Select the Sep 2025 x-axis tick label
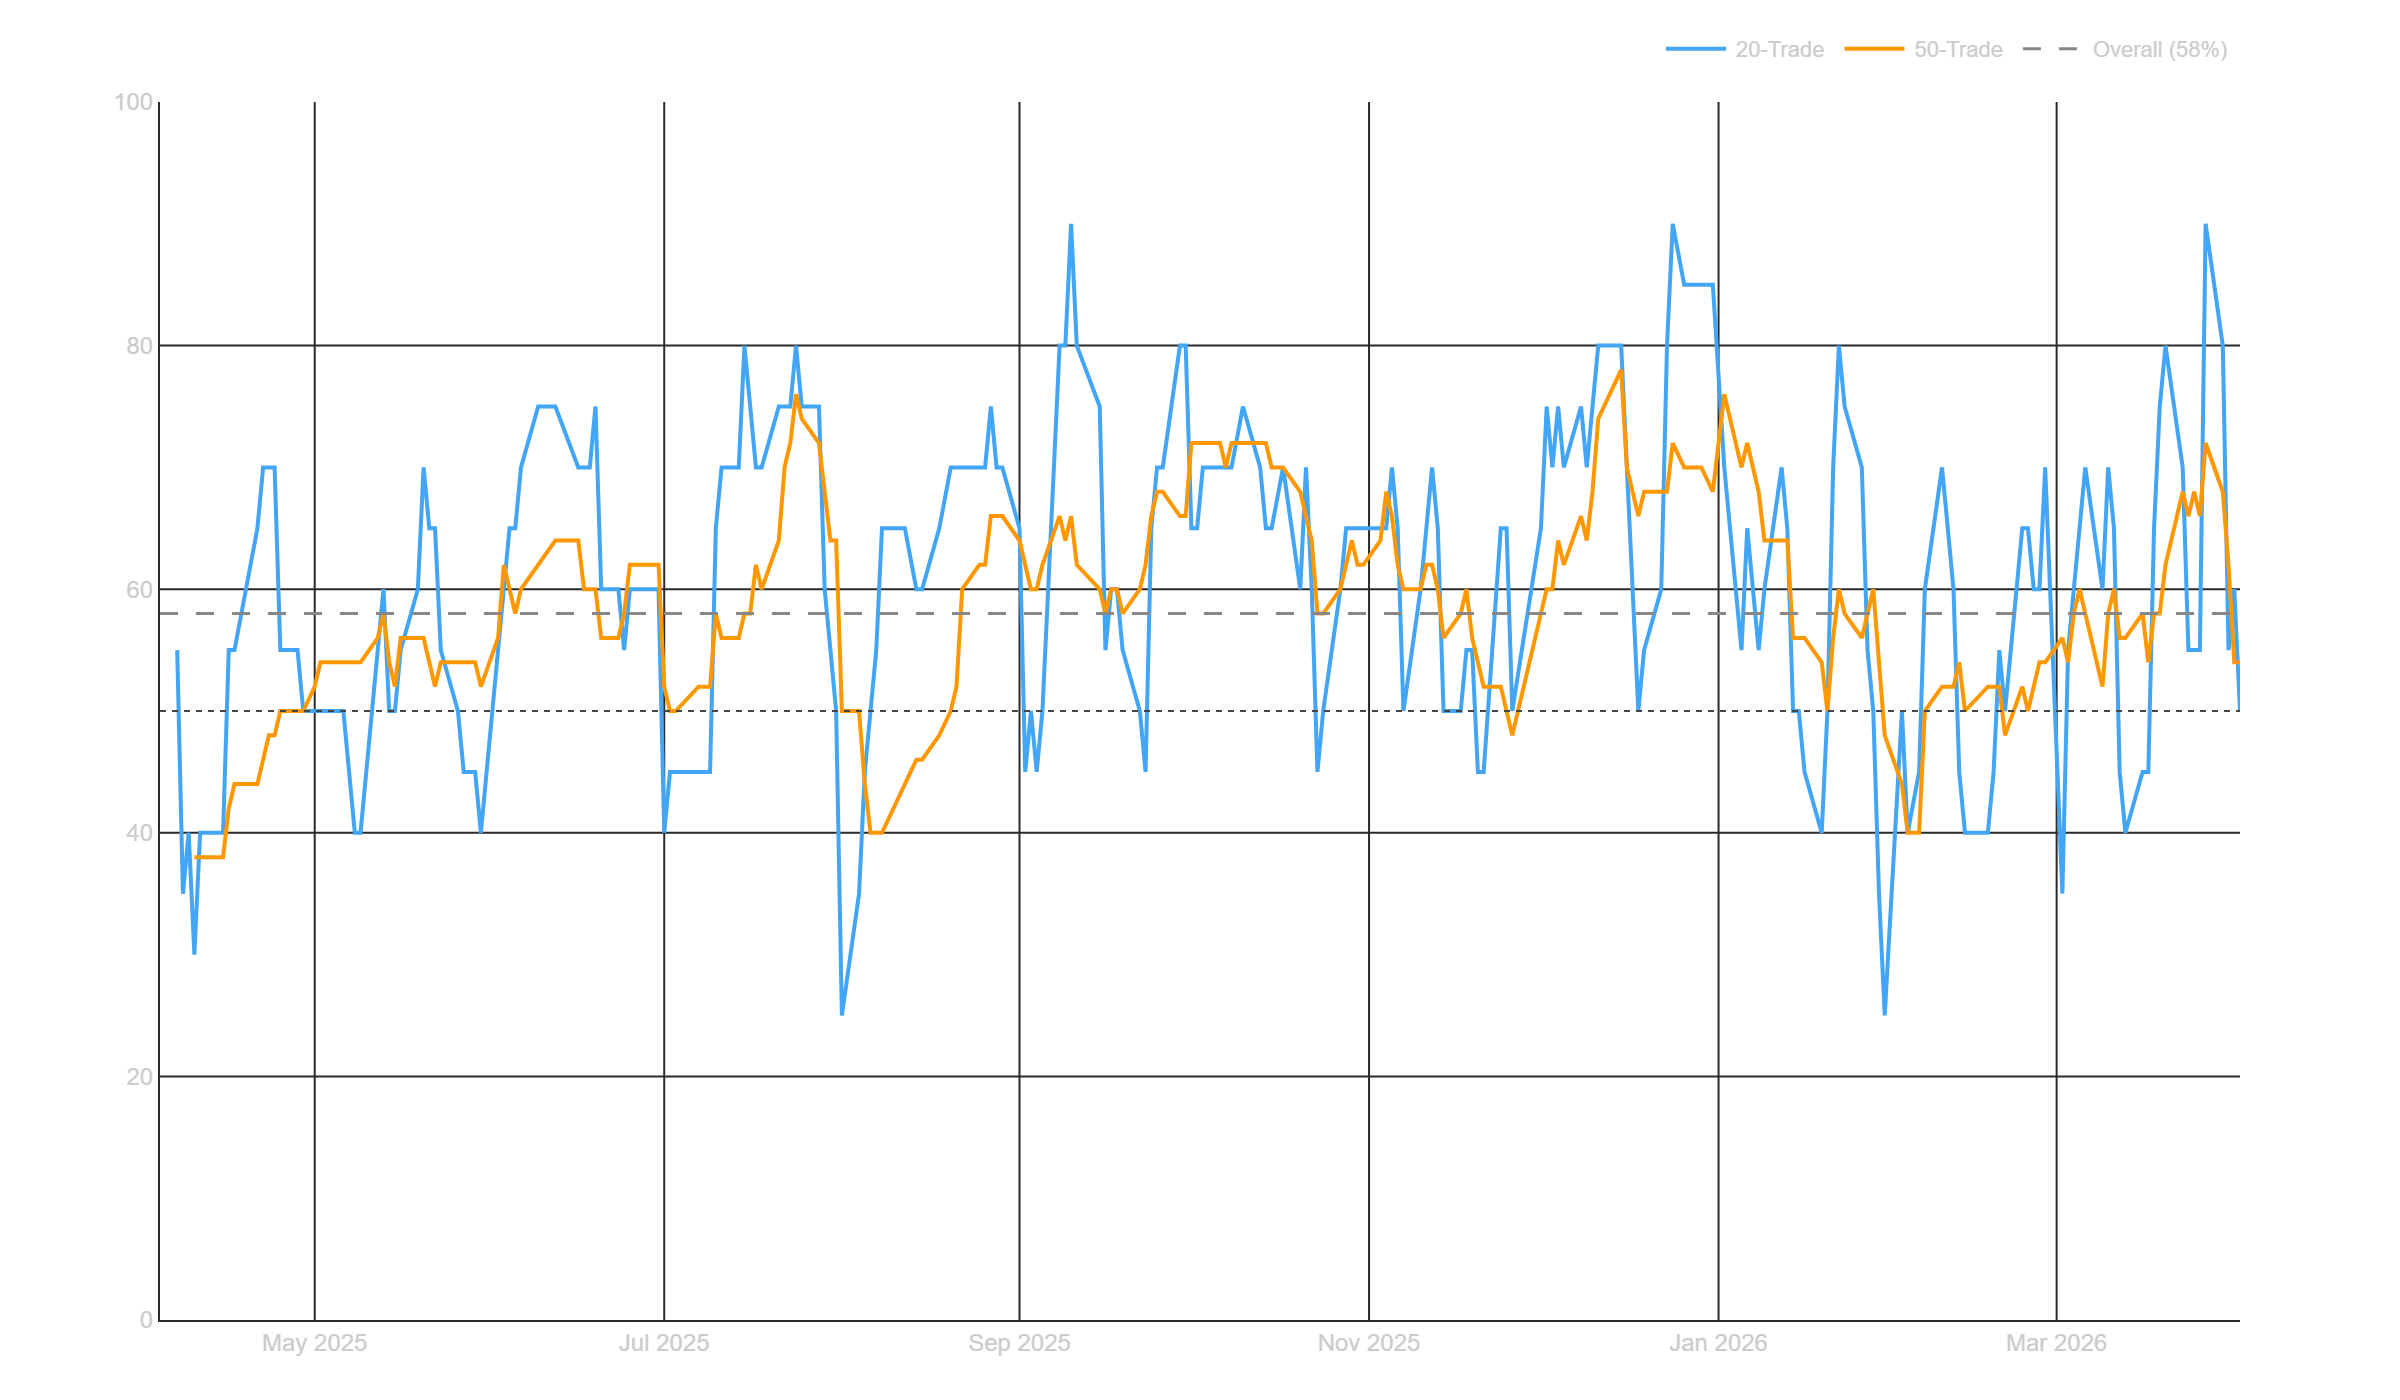Image resolution: width=2400 pixels, height=1400 pixels. click(1019, 1343)
